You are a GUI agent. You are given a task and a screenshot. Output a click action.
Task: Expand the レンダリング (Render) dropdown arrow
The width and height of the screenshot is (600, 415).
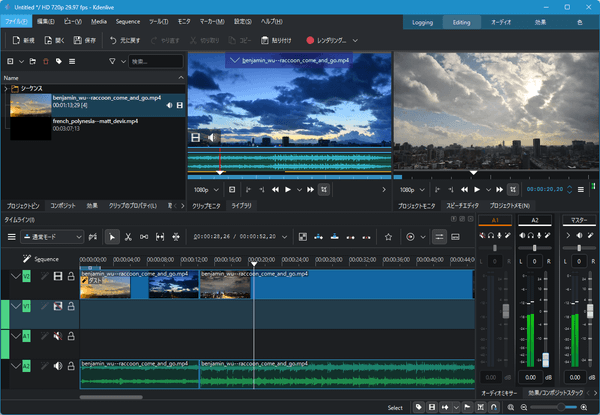354,40
